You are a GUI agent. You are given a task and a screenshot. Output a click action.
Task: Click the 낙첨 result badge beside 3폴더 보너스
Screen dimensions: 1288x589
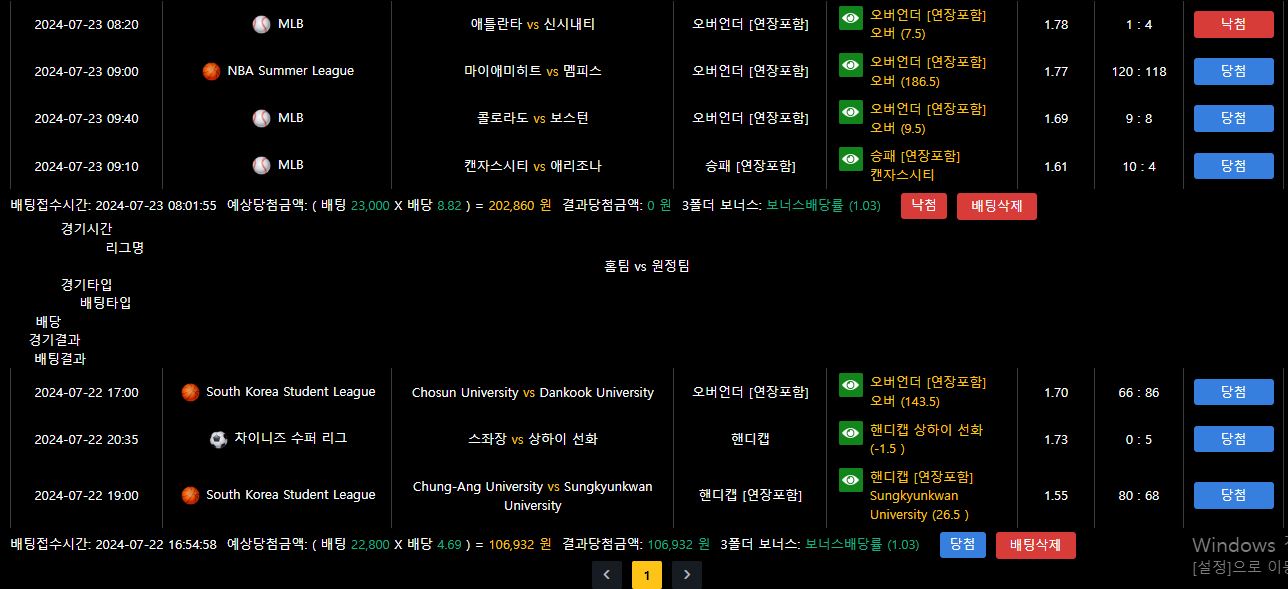[x=924, y=206]
